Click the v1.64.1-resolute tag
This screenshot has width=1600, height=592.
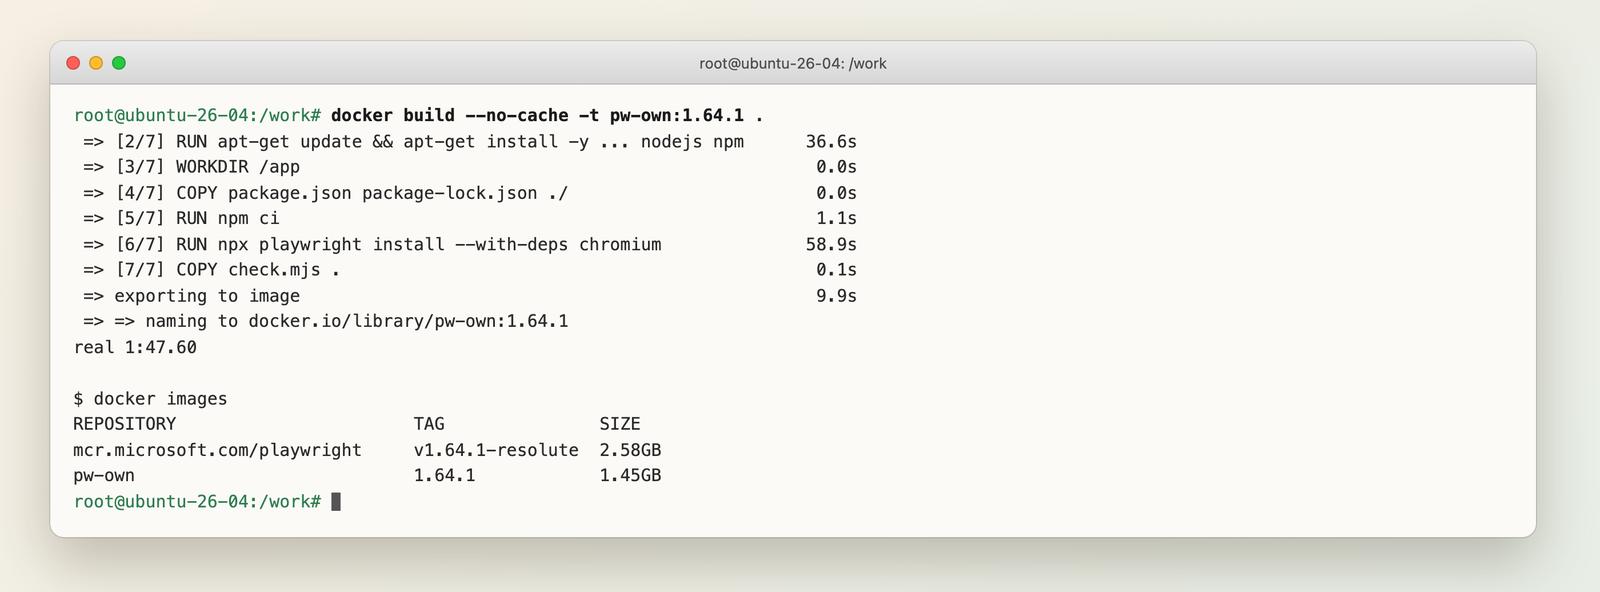click(x=496, y=450)
